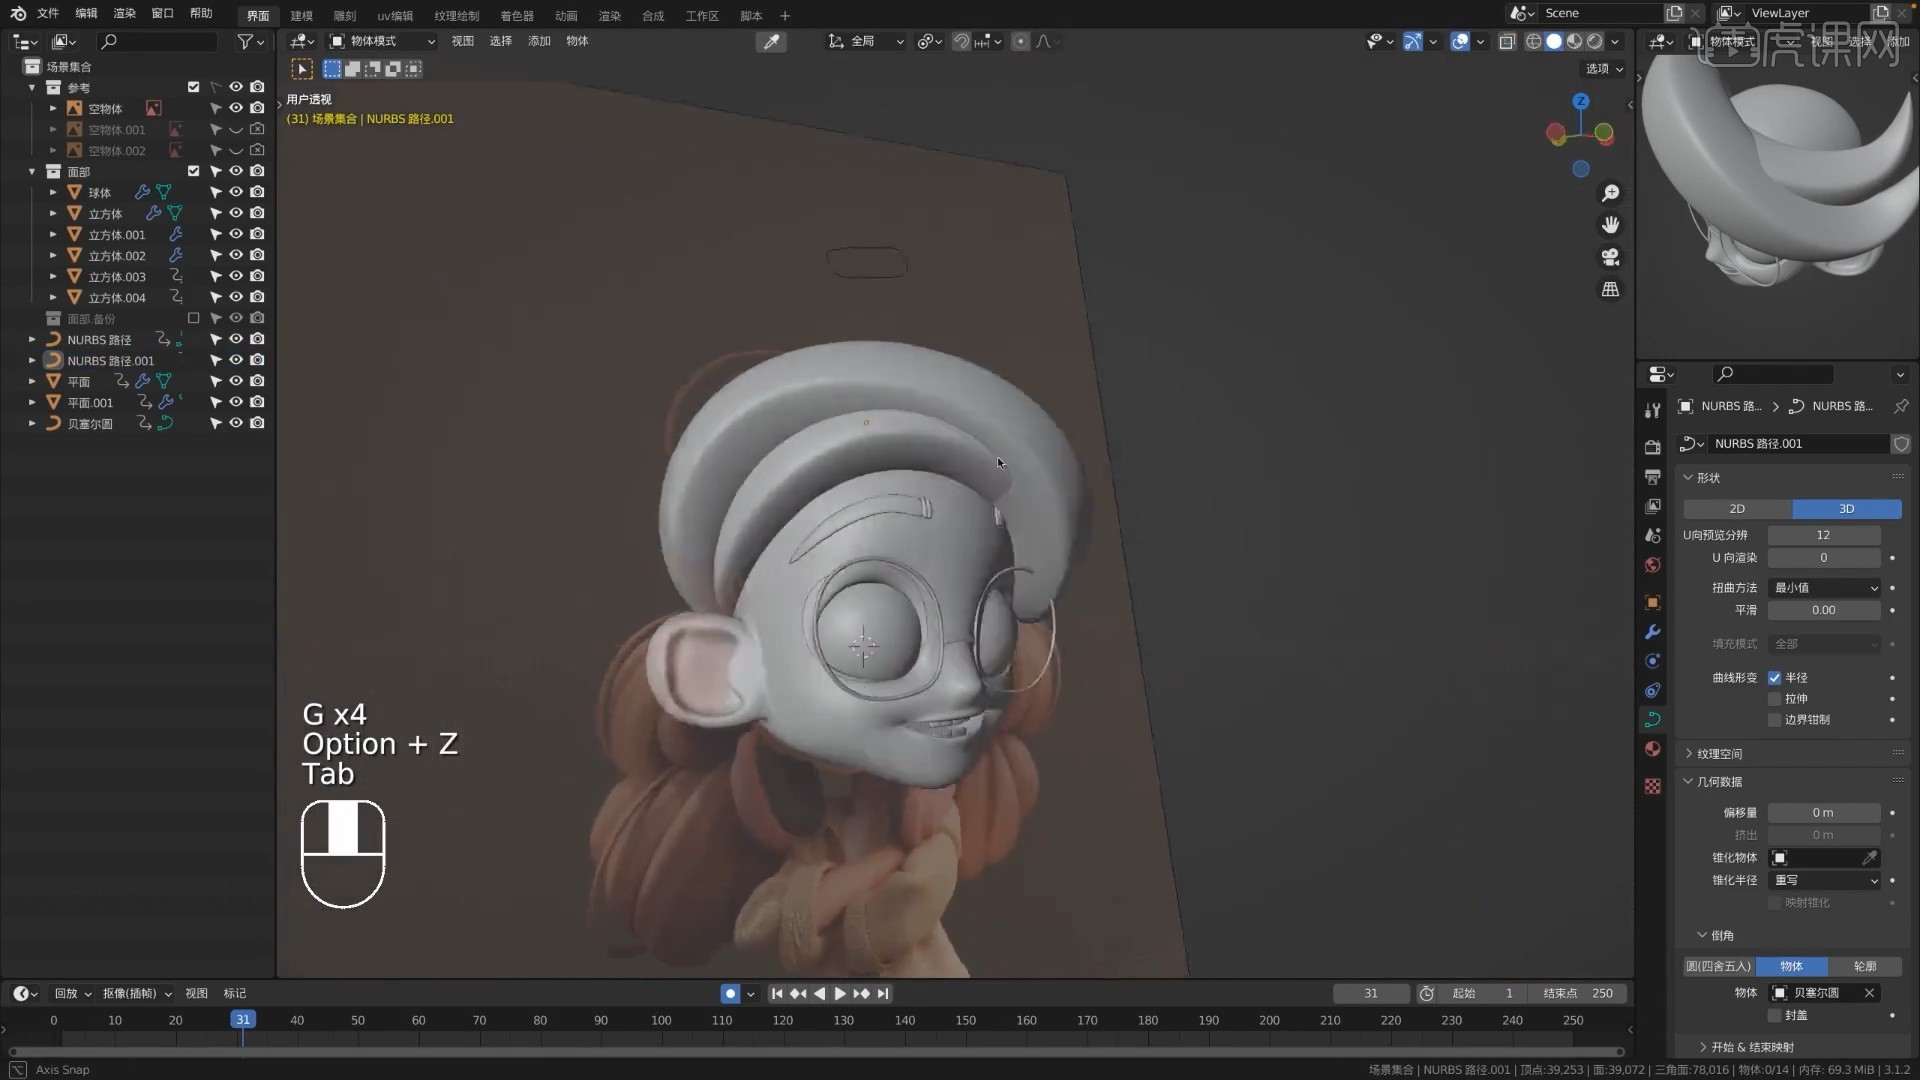Enable the 拉伸 checkbox under 曲线形变
The width and height of the screenshot is (1920, 1080).
pos(1777,699)
